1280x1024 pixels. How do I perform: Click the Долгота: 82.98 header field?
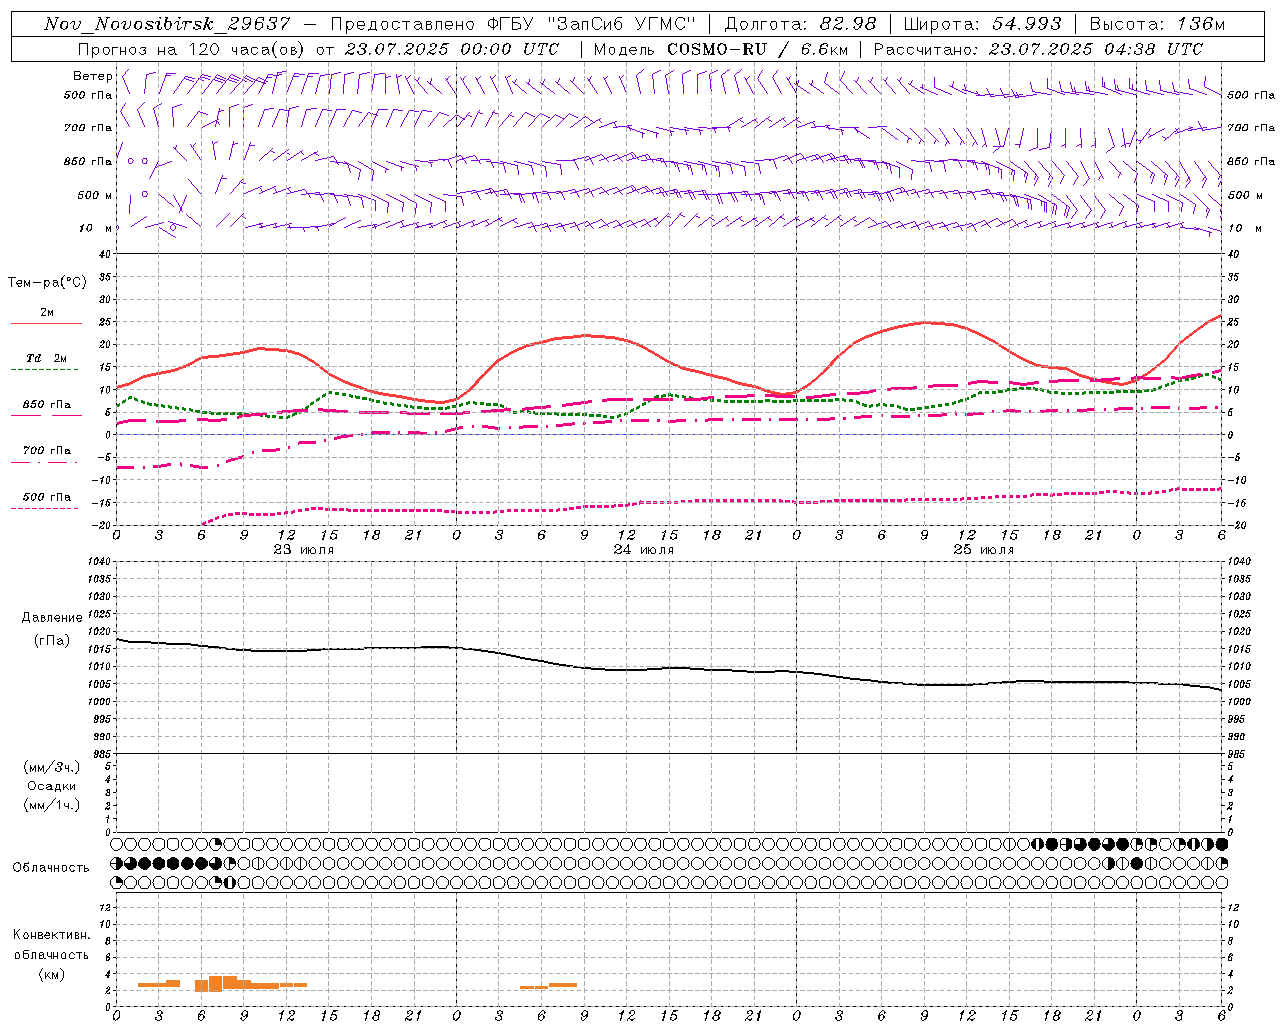coord(800,25)
